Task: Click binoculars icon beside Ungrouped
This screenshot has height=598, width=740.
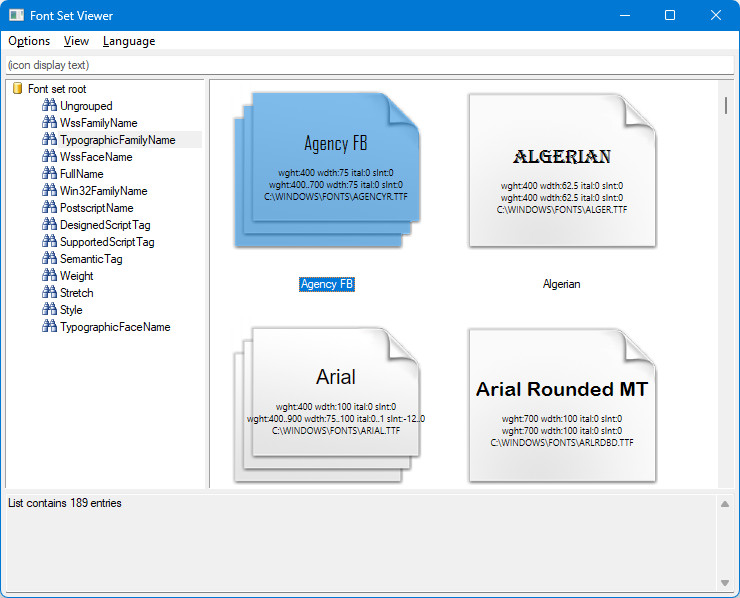Action: point(49,105)
